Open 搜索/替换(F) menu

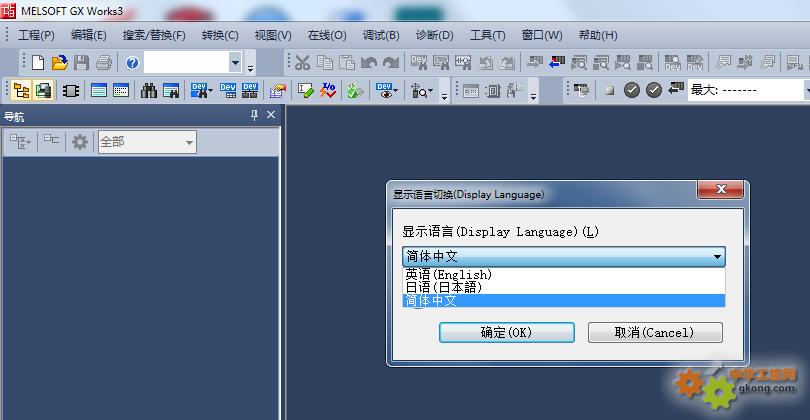click(x=154, y=35)
